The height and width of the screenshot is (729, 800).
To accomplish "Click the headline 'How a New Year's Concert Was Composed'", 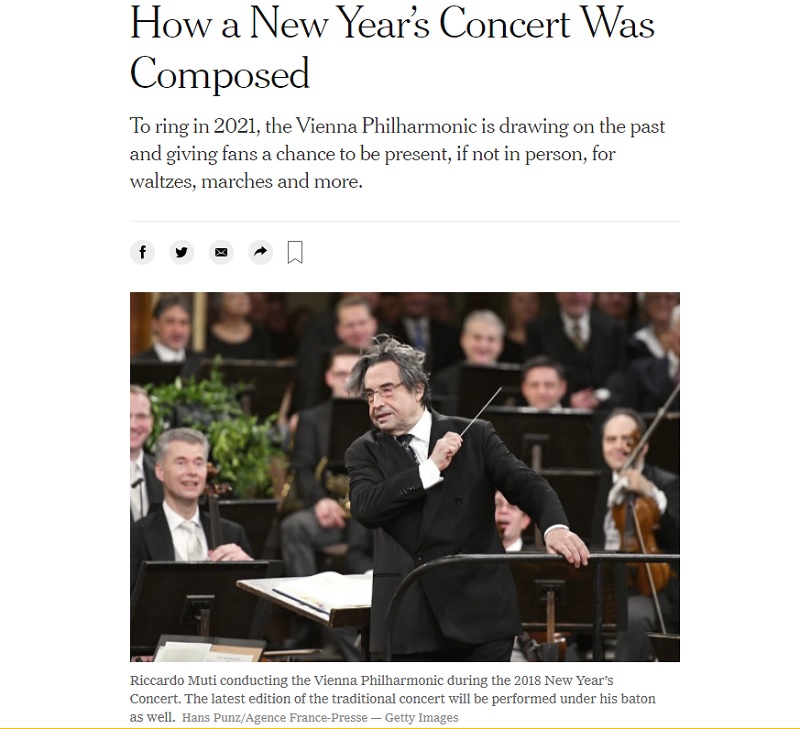I will [x=392, y=48].
